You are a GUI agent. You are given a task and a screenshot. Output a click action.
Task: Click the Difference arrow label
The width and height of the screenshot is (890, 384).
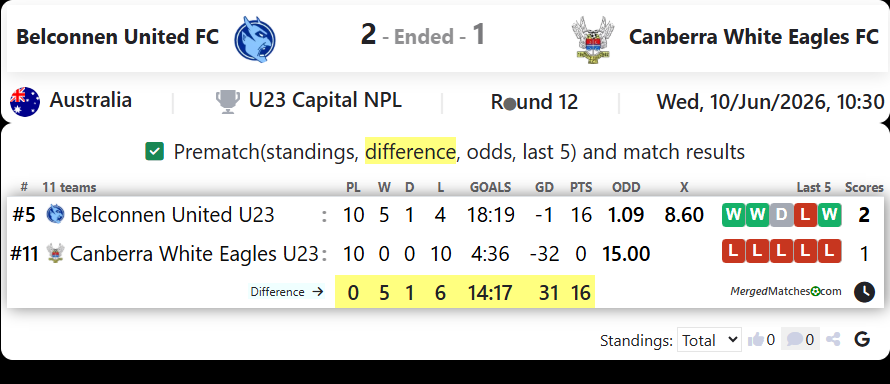(287, 292)
